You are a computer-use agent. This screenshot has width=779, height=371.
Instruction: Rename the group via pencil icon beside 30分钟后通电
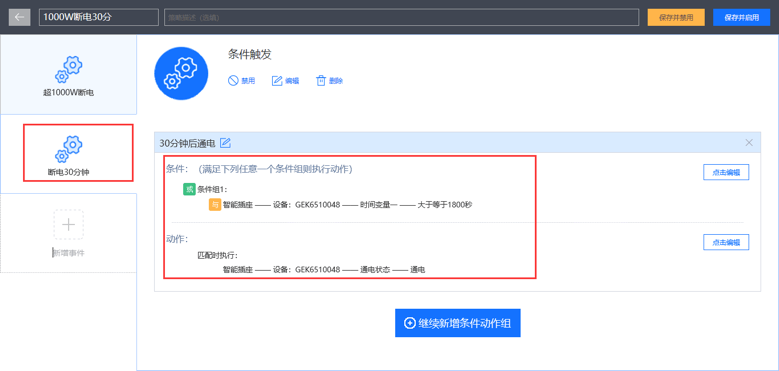(x=226, y=143)
